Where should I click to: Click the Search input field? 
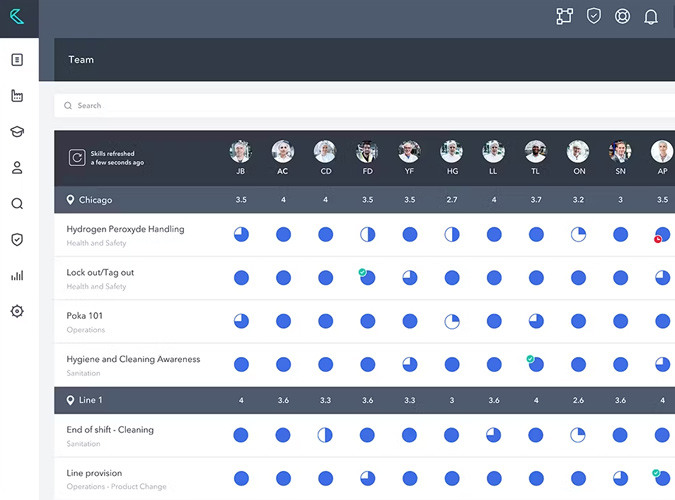click(360, 105)
